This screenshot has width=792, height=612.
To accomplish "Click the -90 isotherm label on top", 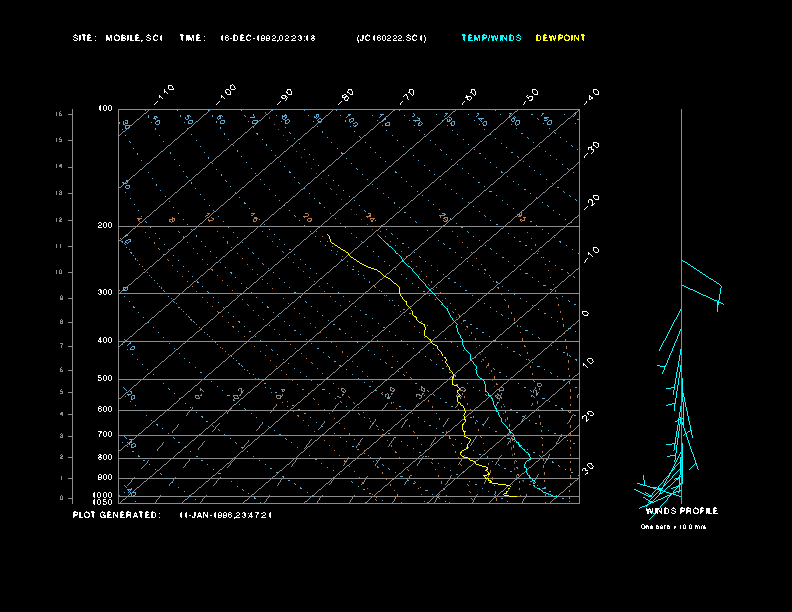I will [285, 97].
